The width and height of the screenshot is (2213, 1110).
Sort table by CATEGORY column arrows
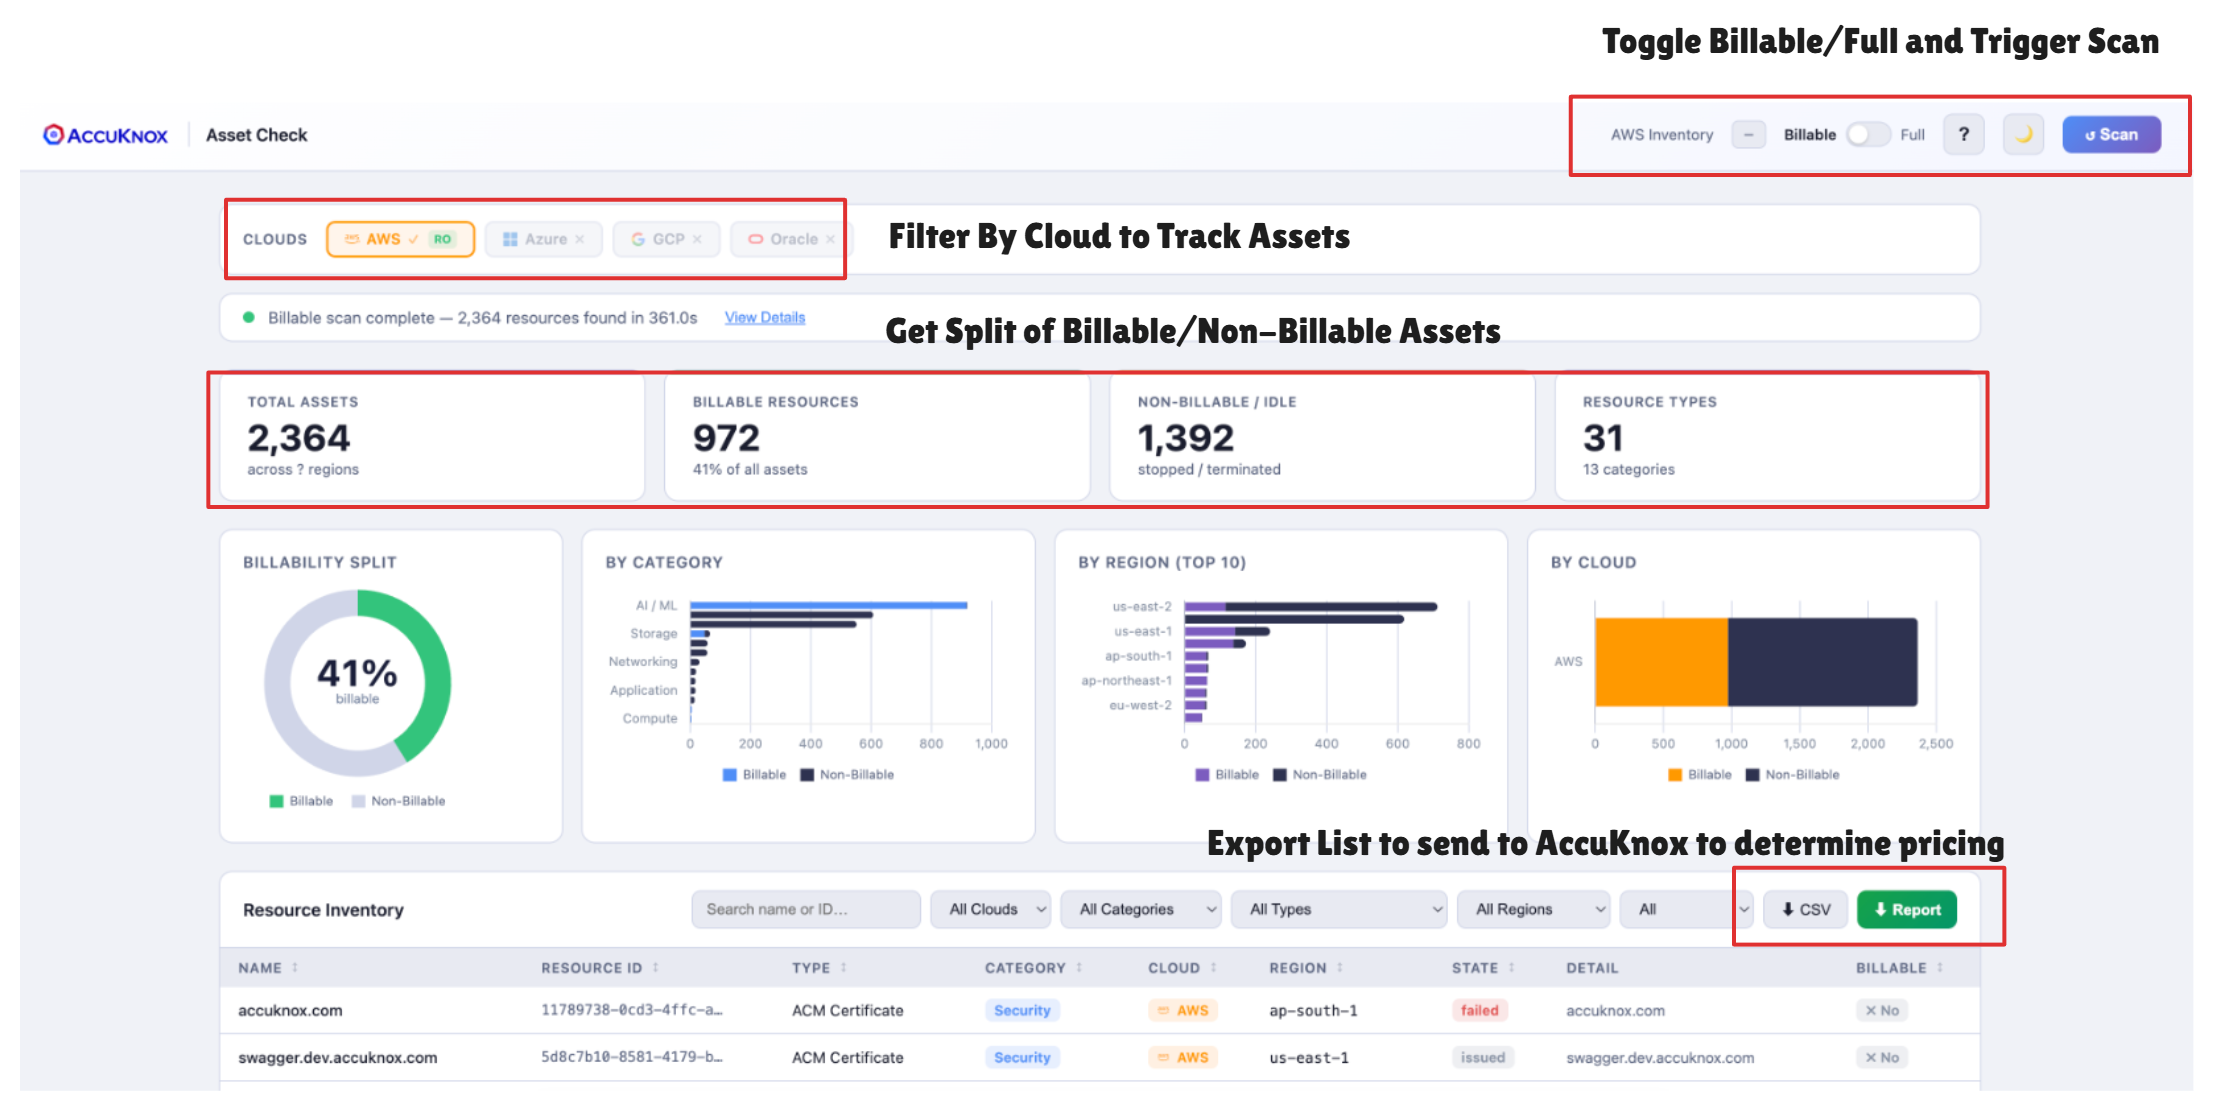point(1080,968)
